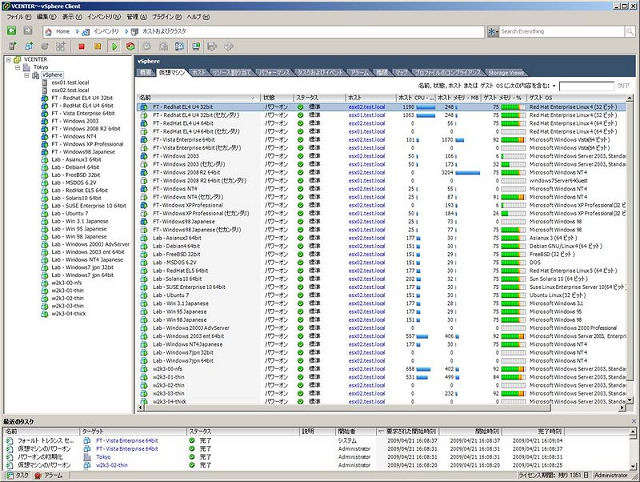Click the Search Everything magnifier icon
Image resolution: width=640 pixels, height=482 pixels.
click(629, 31)
